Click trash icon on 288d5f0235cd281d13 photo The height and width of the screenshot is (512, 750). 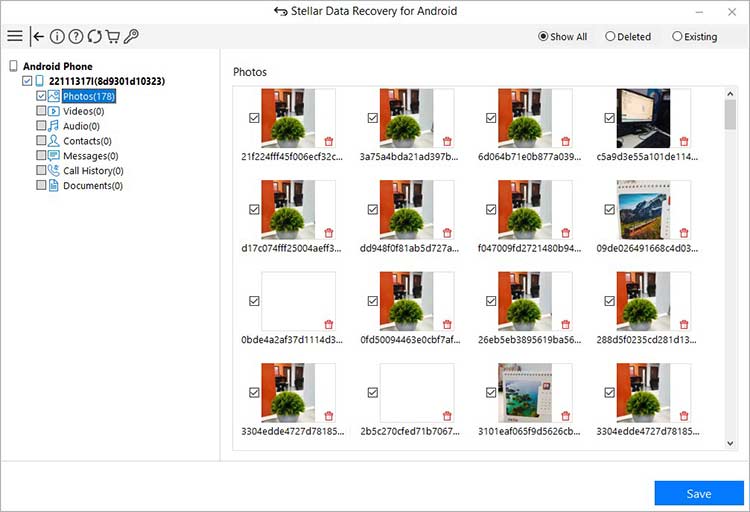pyautogui.click(x=684, y=324)
